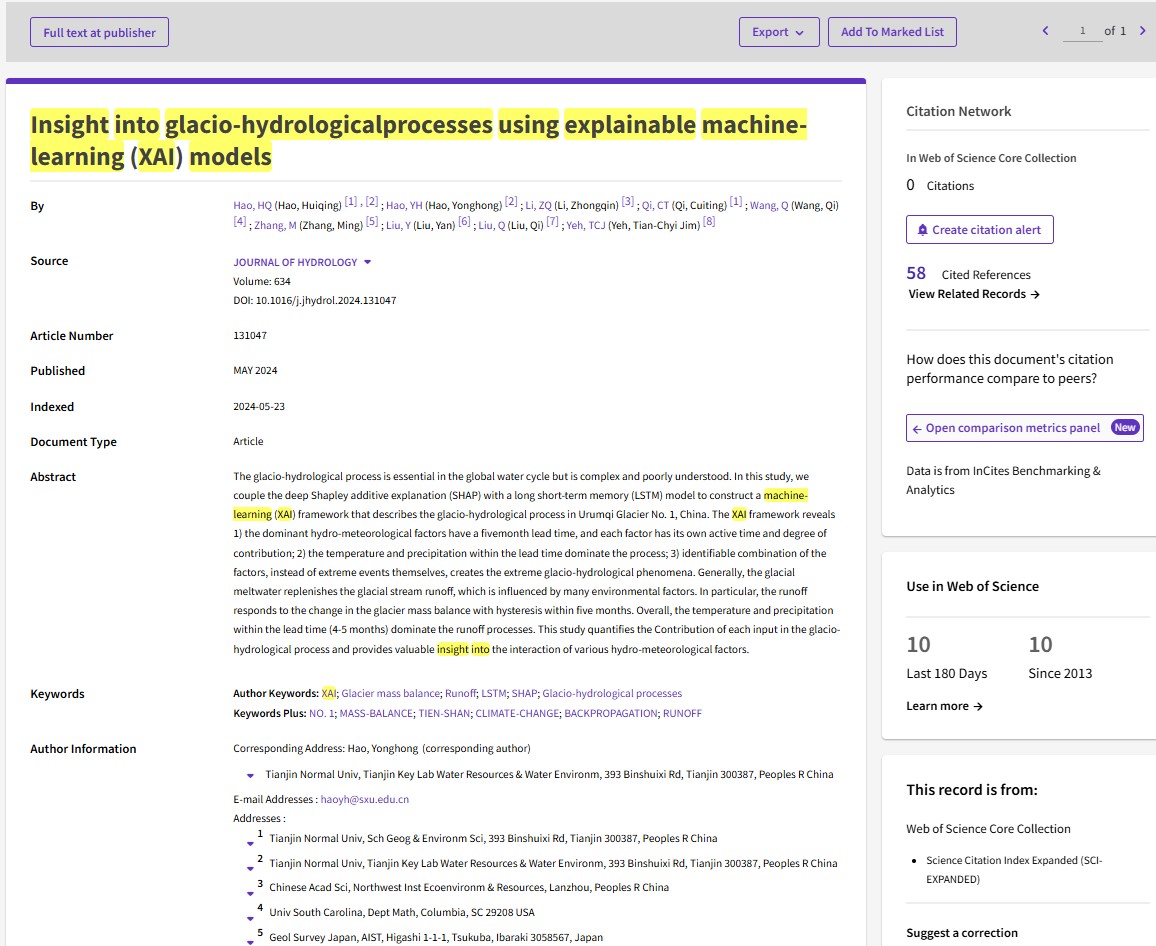Click RUNOFF Keywords Plus term
This screenshot has width=1156, height=946.
[682, 713]
